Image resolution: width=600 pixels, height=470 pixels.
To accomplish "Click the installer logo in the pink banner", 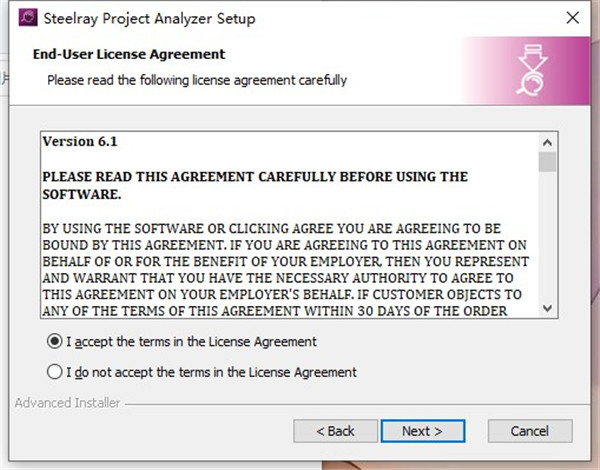I will 532,70.
